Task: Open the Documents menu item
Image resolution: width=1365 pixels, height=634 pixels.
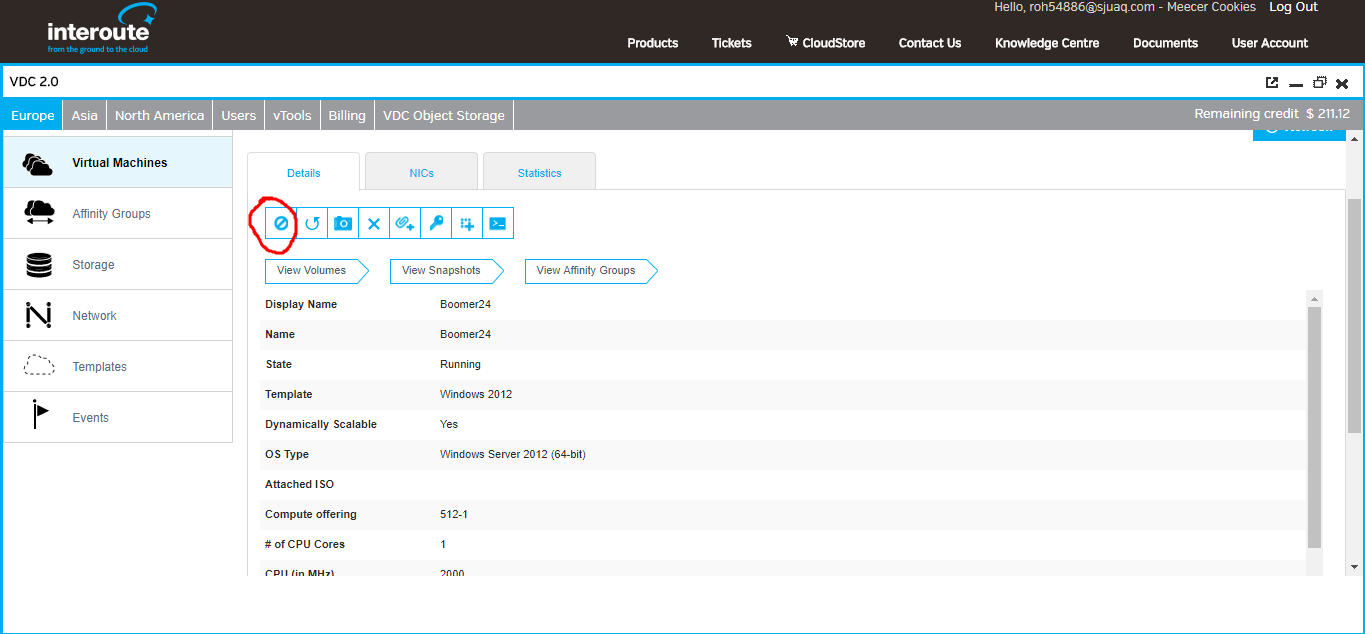Action: [1165, 43]
